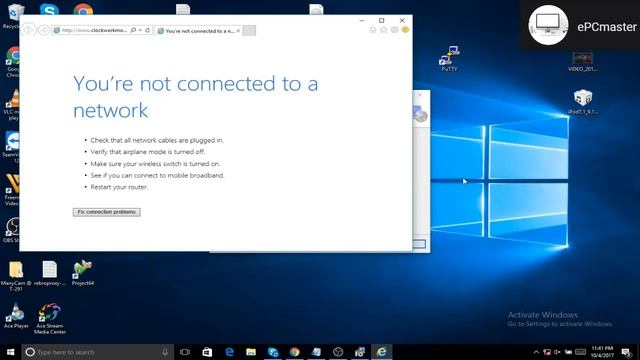Open the Favorites star icon
Image resolution: width=640 pixels, height=360 pixels.
pos(383,30)
